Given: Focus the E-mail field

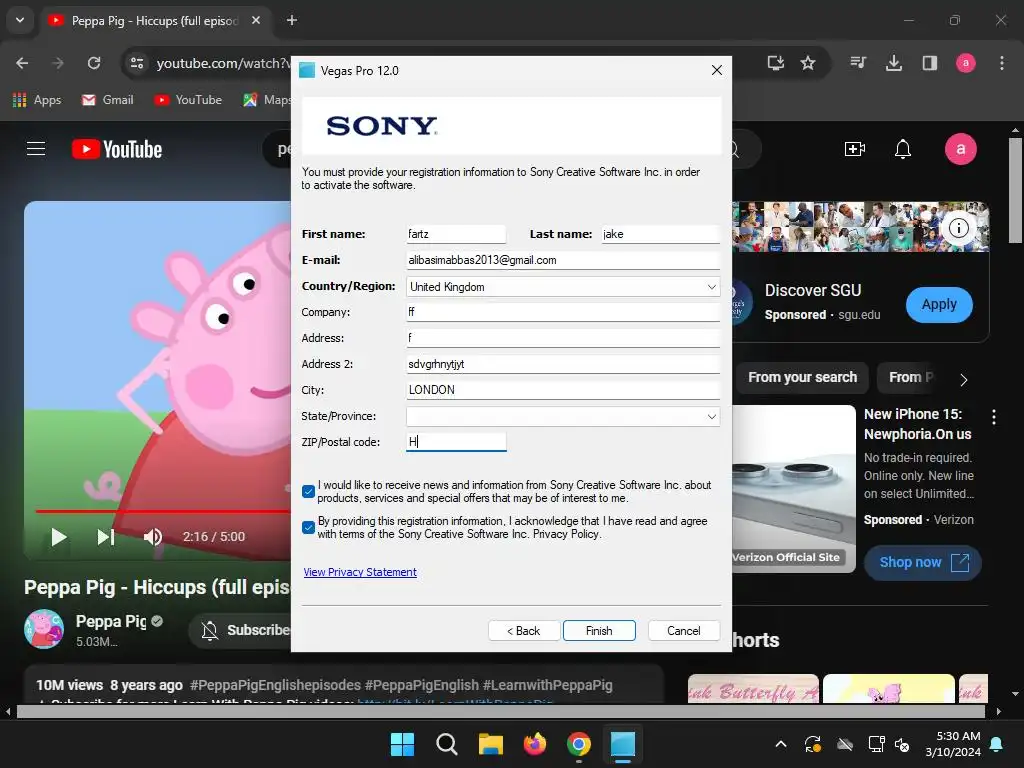Looking at the screenshot, I should tap(563, 260).
